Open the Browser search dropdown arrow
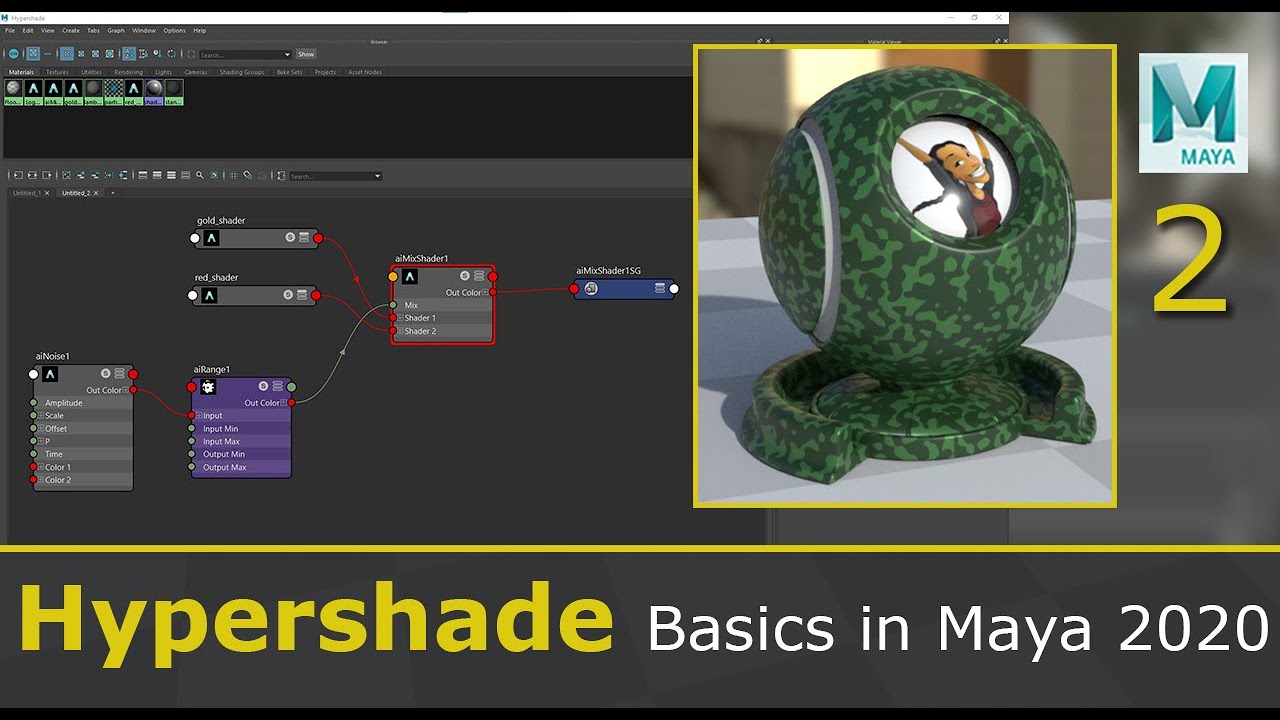The height and width of the screenshot is (720, 1280). coord(287,54)
